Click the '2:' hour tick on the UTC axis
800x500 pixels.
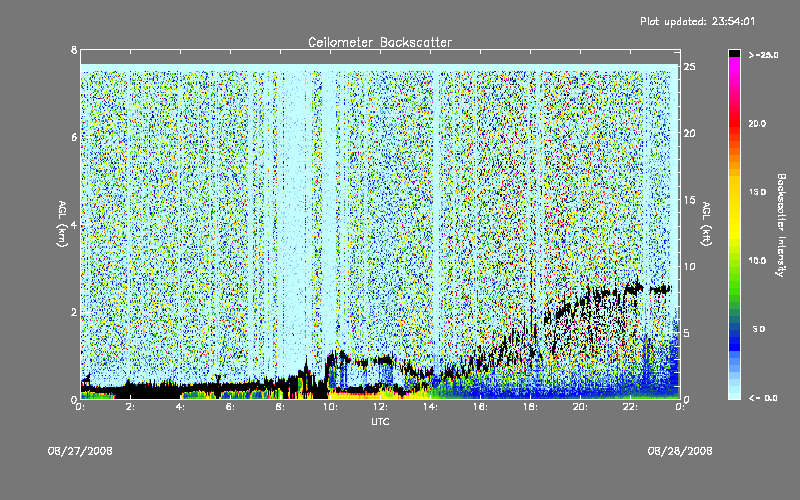pos(131,407)
